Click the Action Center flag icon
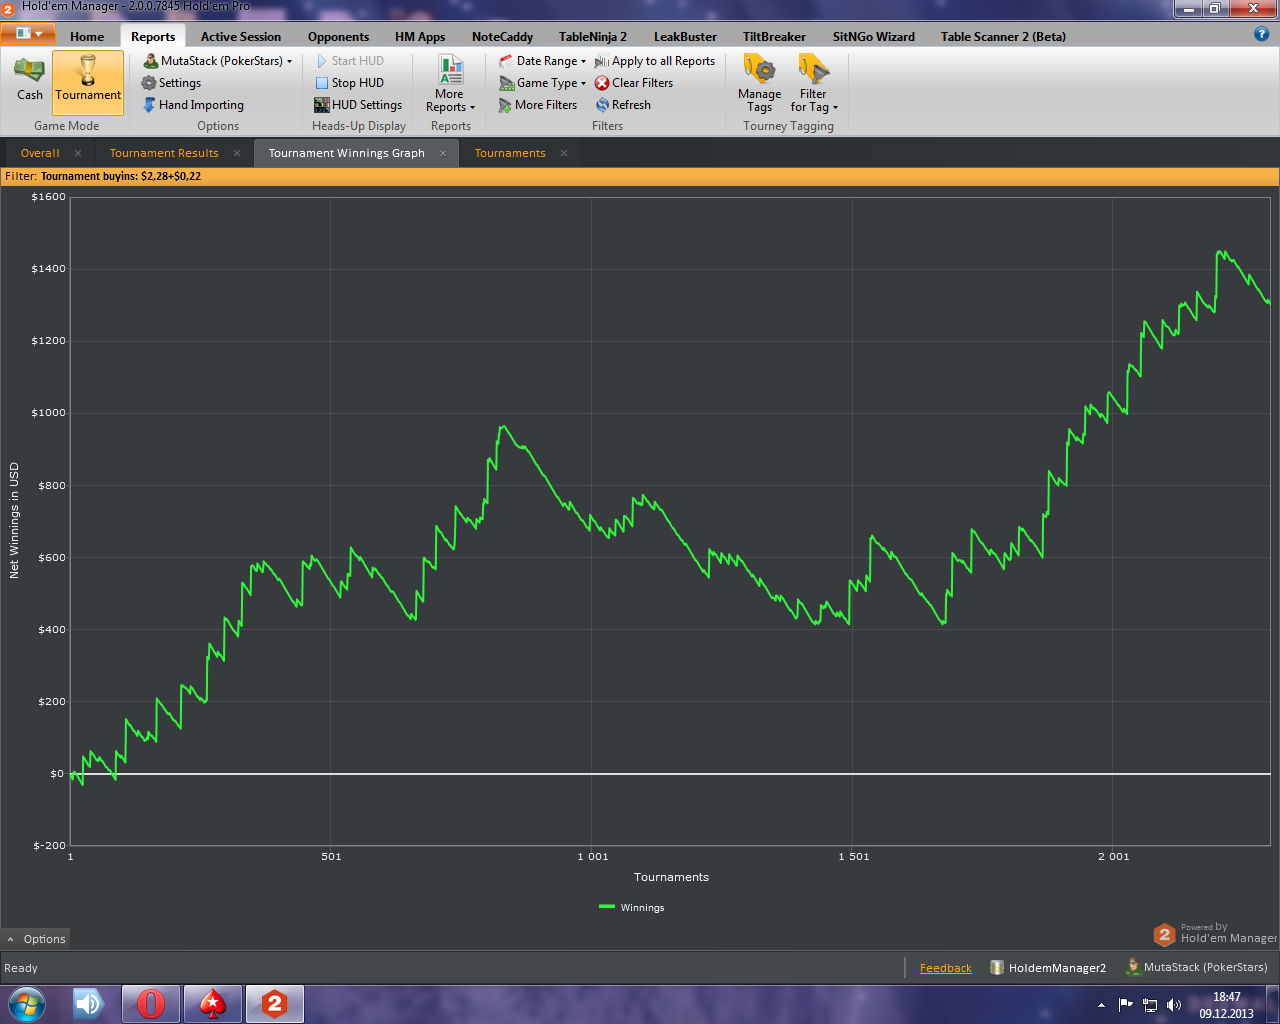Screen dimensions: 1280x1024 tap(1126, 1004)
